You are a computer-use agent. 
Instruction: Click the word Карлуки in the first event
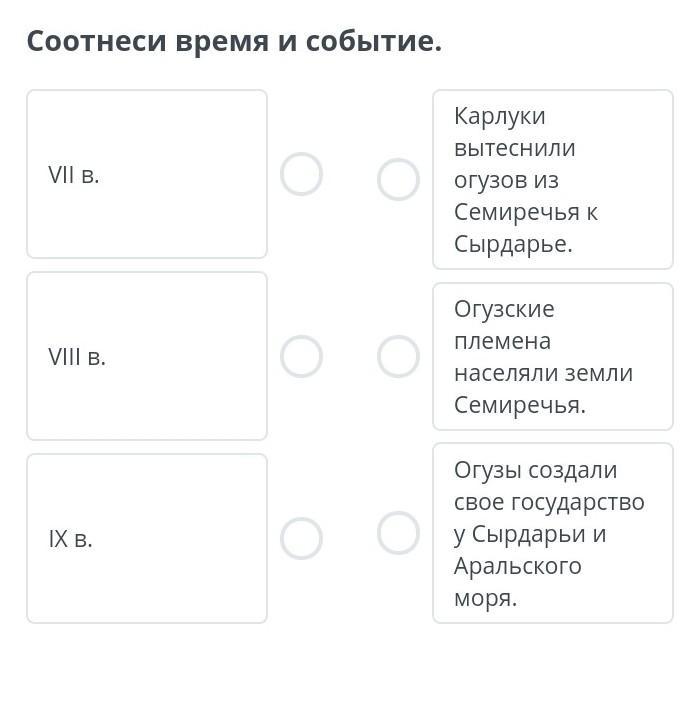(x=500, y=116)
